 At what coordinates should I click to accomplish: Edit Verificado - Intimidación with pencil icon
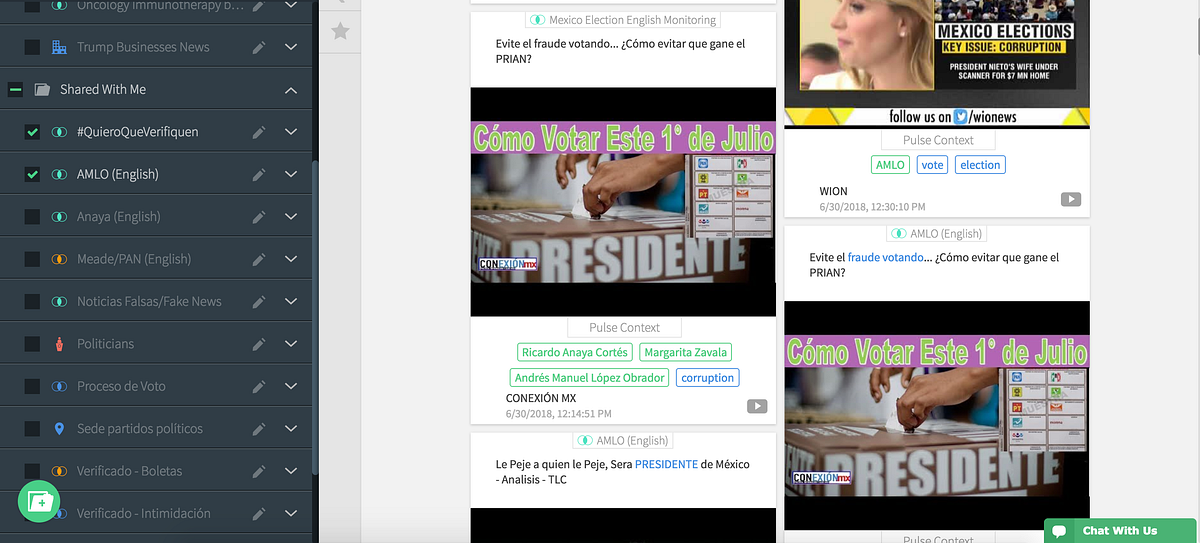coord(258,513)
